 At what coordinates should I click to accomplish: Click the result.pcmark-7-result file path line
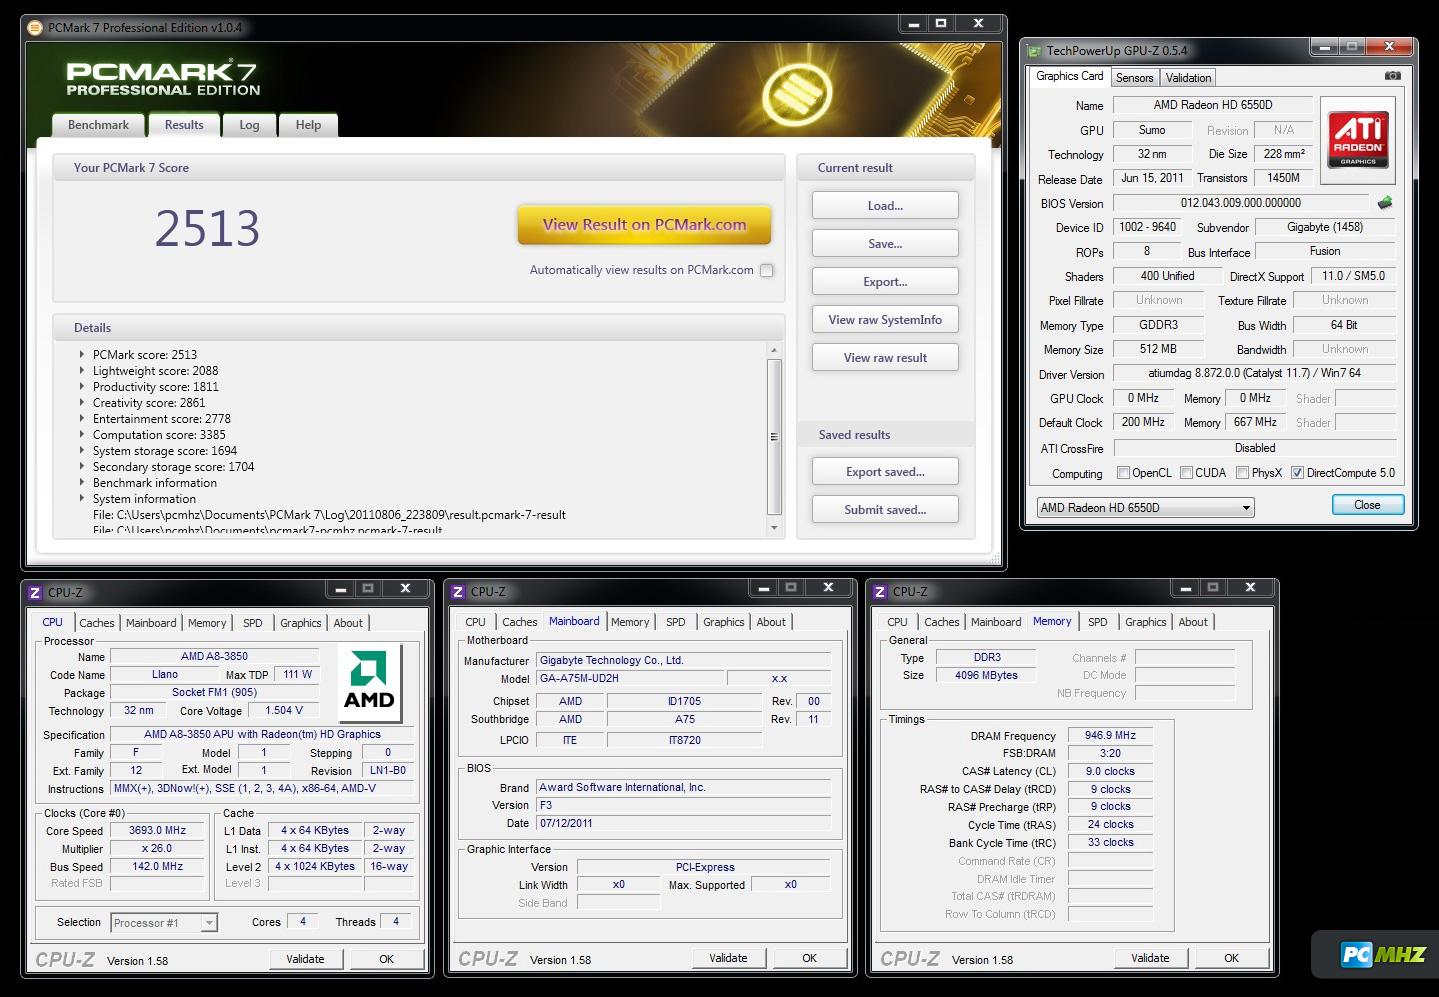coord(329,515)
